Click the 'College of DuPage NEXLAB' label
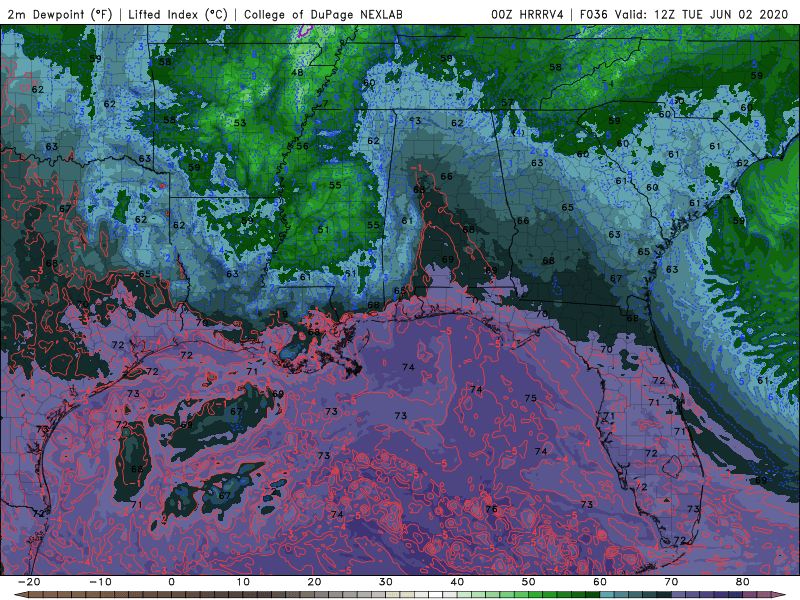800x600 pixels. (x=323, y=14)
